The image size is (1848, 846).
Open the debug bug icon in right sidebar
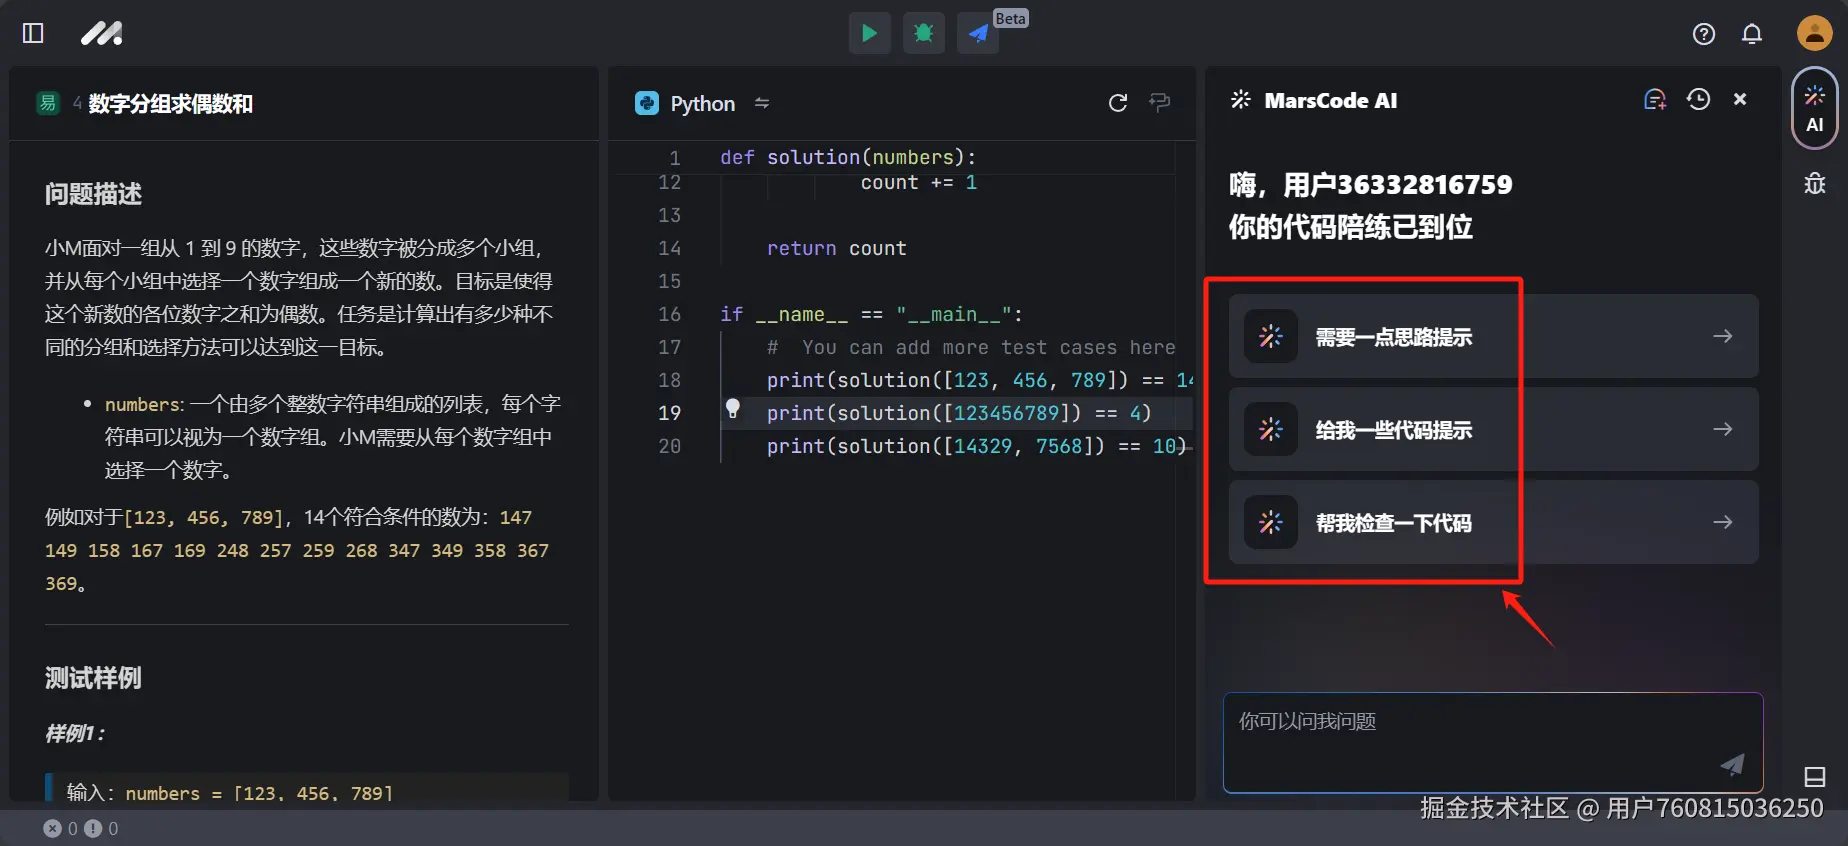pos(1814,184)
